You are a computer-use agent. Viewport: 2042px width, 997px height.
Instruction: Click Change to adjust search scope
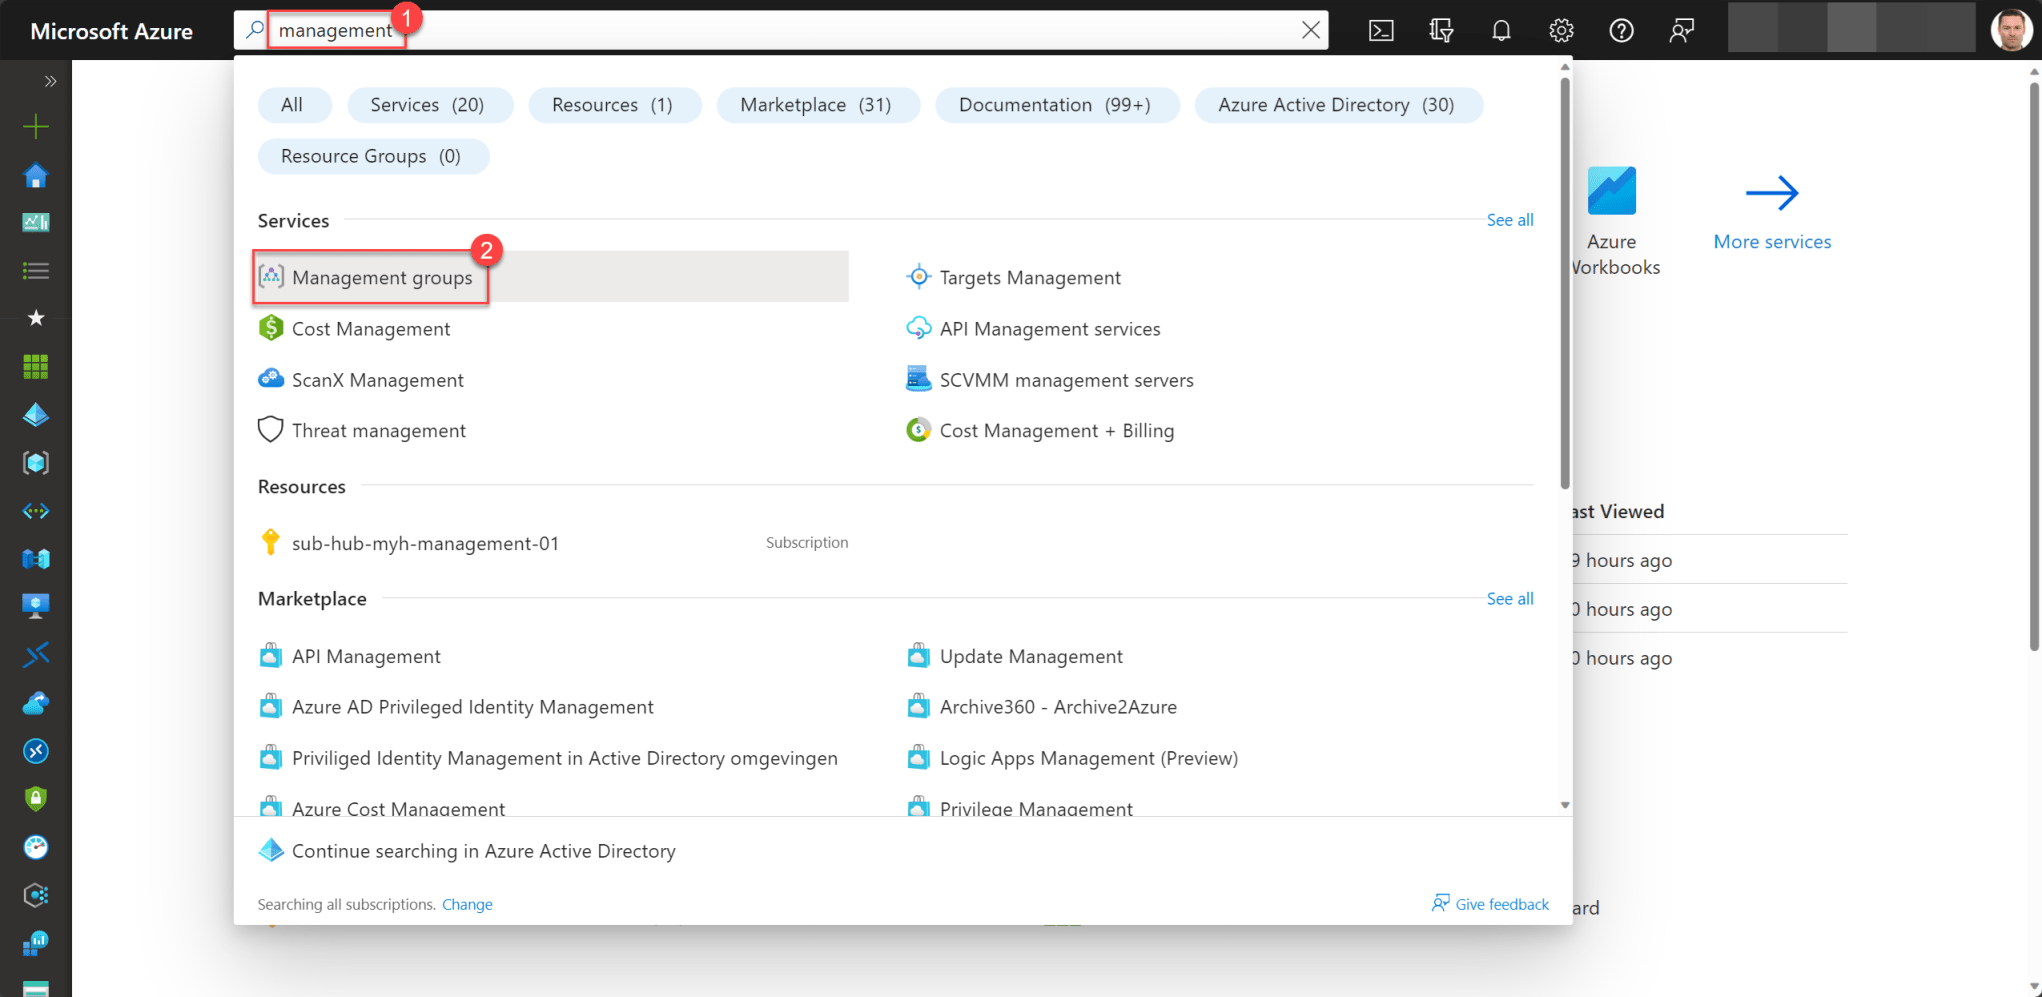click(x=467, y=904)
